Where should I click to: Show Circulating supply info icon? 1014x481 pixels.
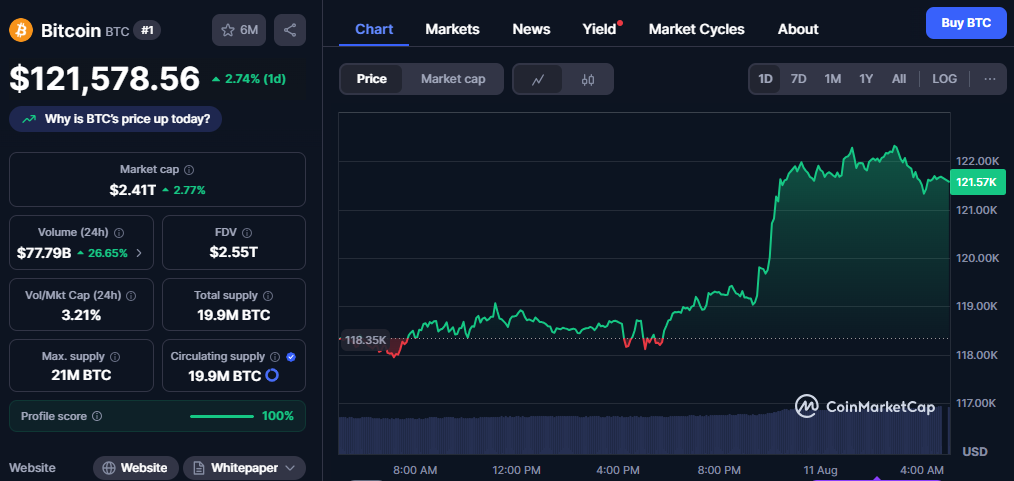click(275, 357)
